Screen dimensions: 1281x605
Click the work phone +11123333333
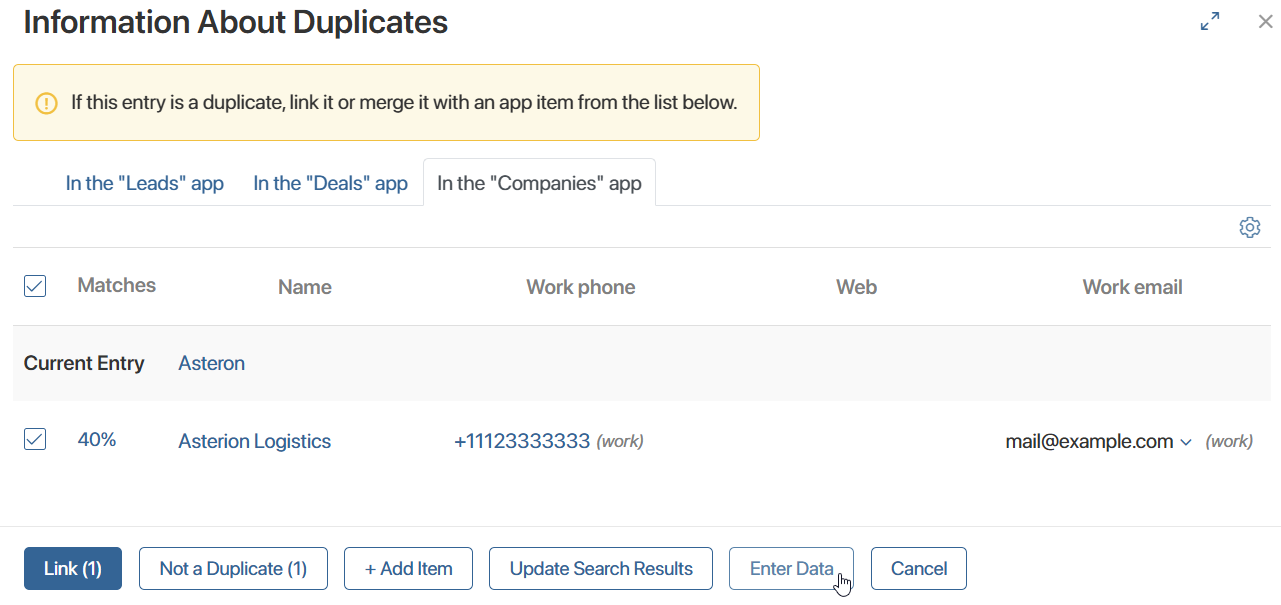pyautogui.click(x=523, y=440)
